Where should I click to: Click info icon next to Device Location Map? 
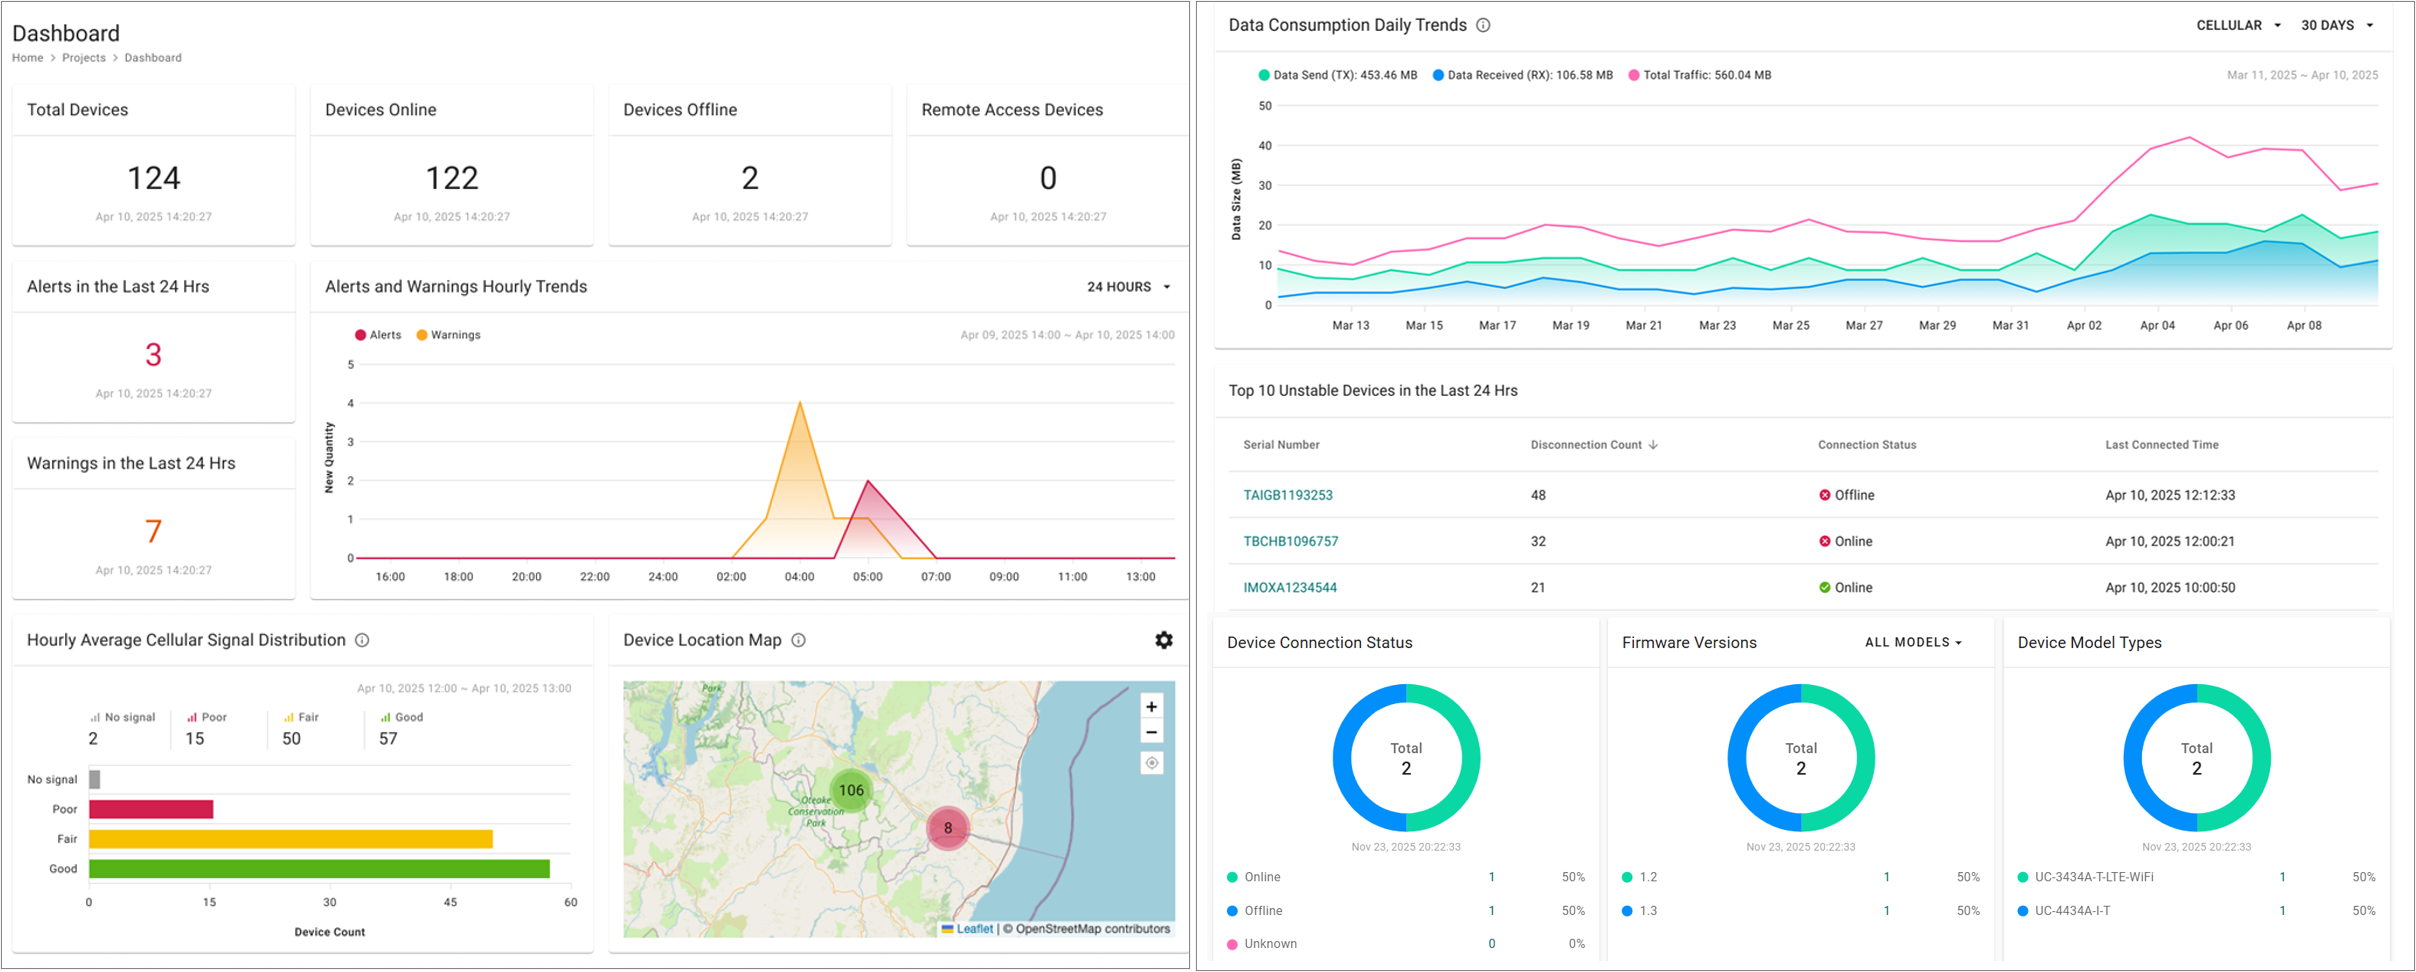click(798, 640)
